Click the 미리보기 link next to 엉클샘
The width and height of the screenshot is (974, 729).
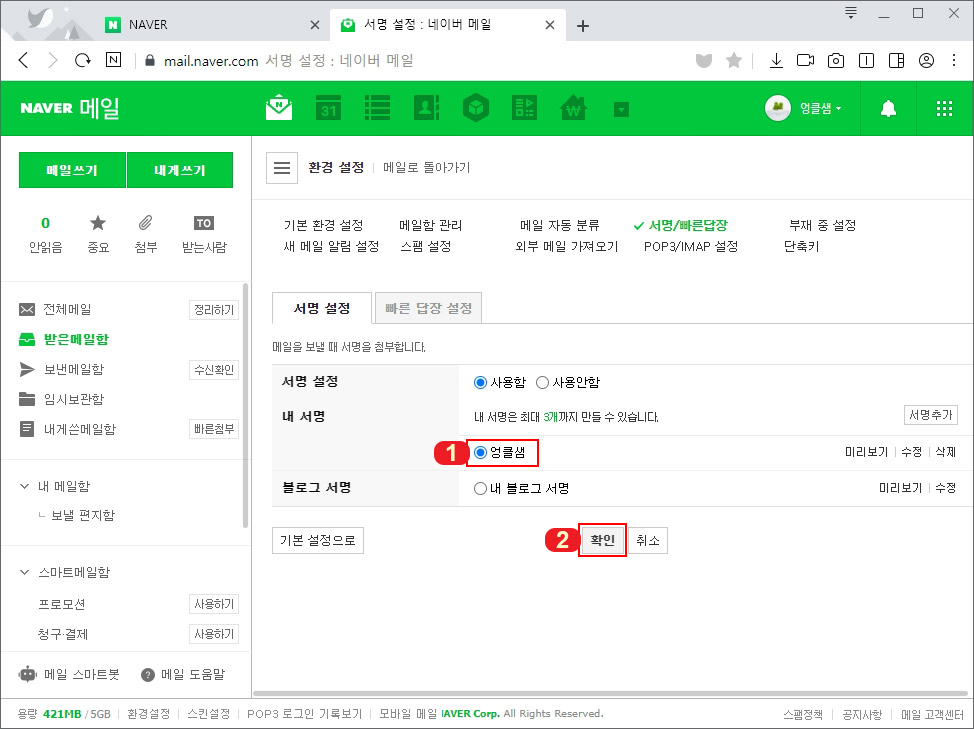click(866, 452)
